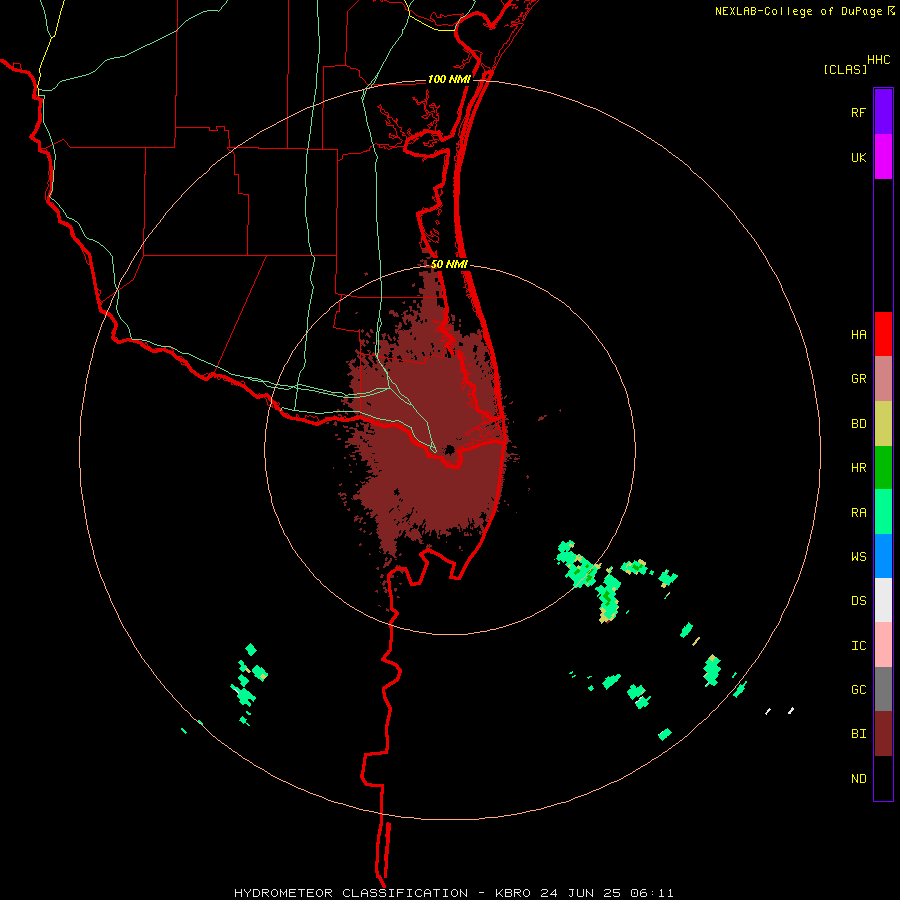Select the BD yellow legend swatch
Image resolution: width=900 pixels, height=900 pixels.
883,424
